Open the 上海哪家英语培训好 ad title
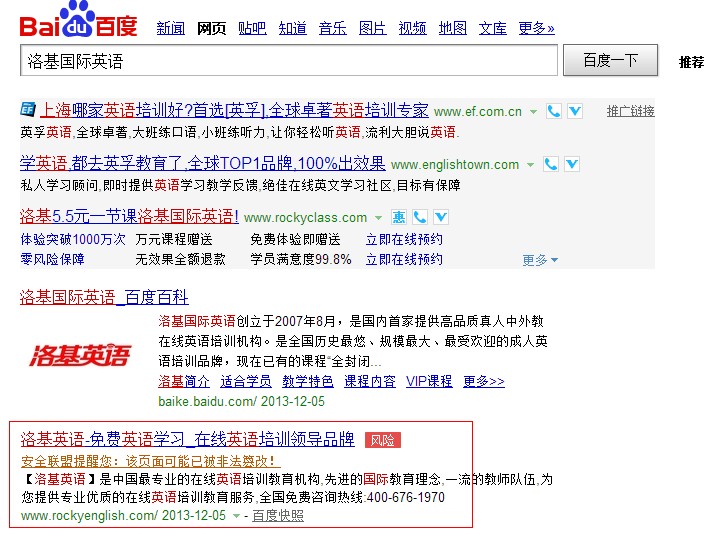The width and height of the screenshot is (705, 538). (234, 110)
